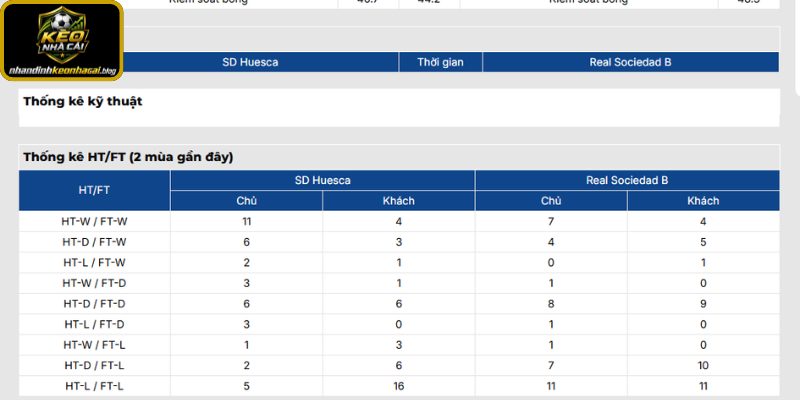The width and height of the screenshot is (800, 400).
Task: Click SD Huesca Khách value "16" in HT-L / FT-L row
Action: click(398, 386)
